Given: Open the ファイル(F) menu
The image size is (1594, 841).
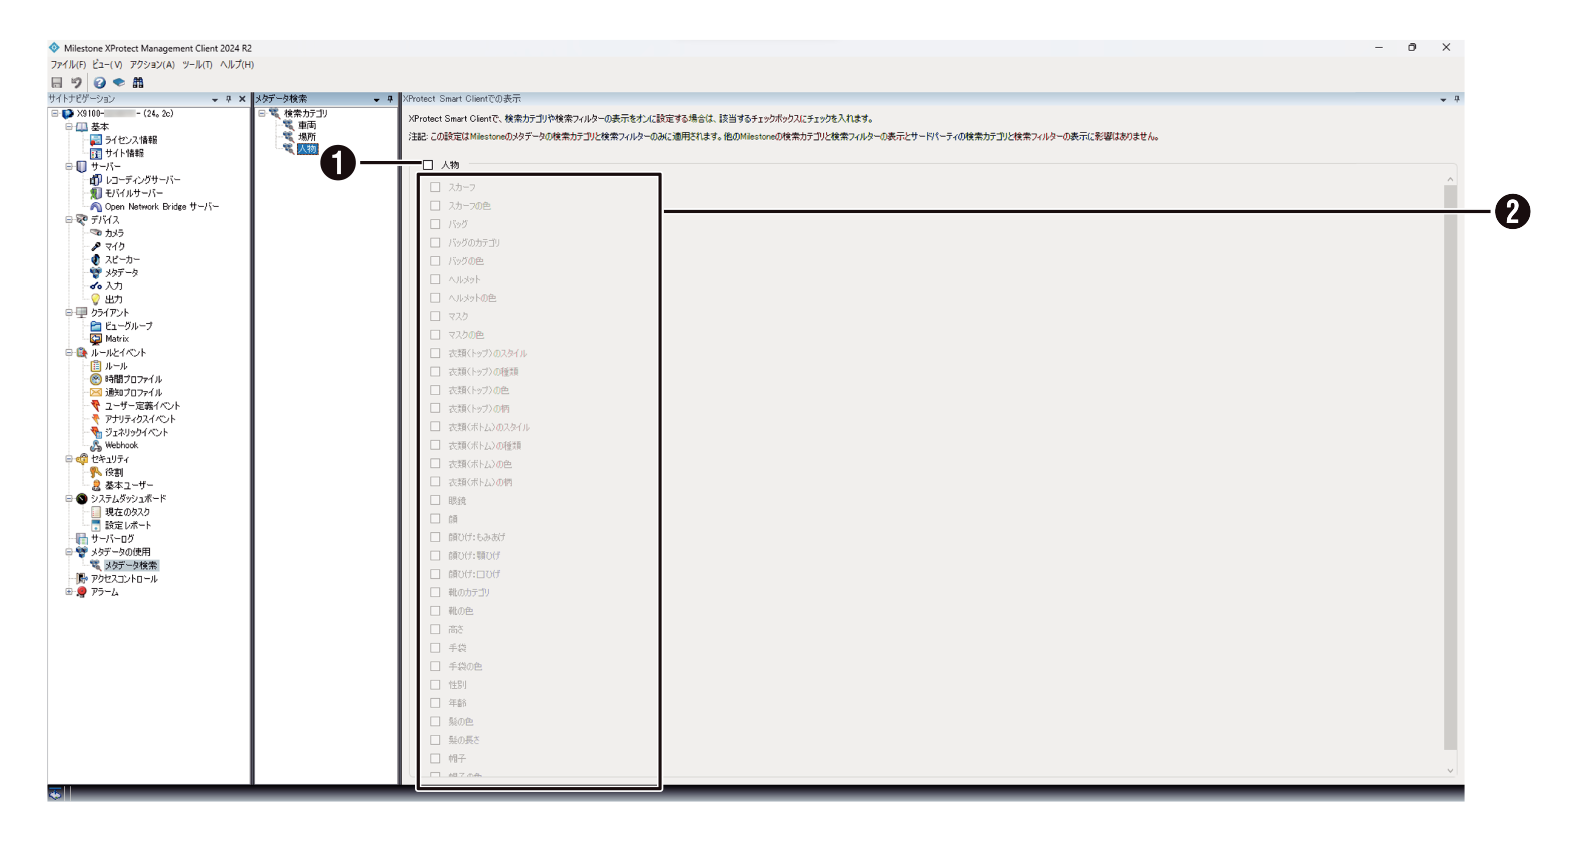Looking at the screenshot, I should click(68, 65).
